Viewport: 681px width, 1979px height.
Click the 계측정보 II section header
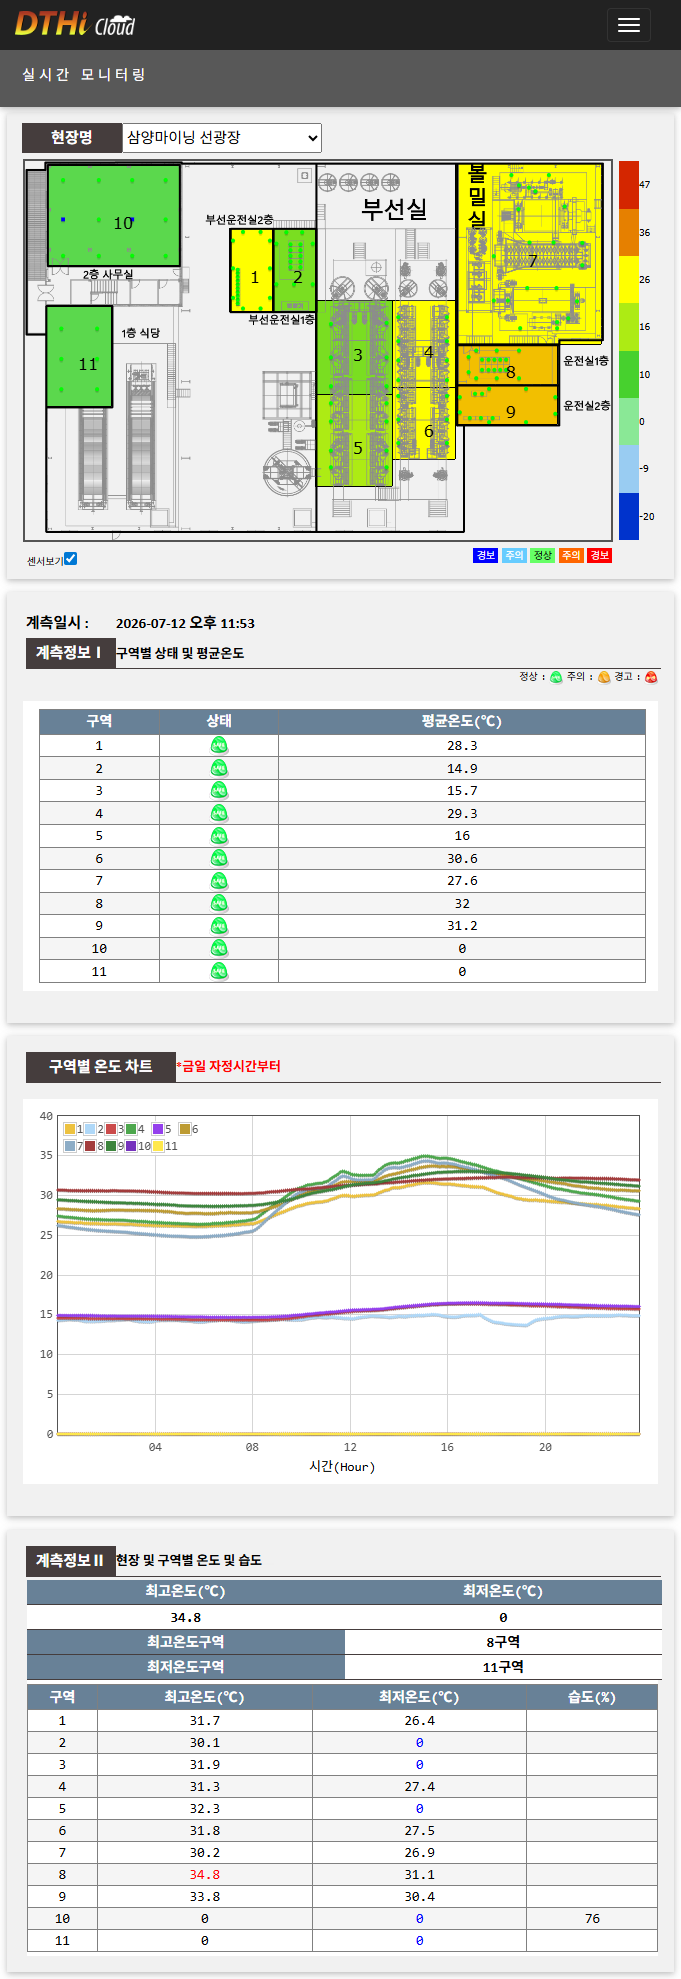point(69,1560)
